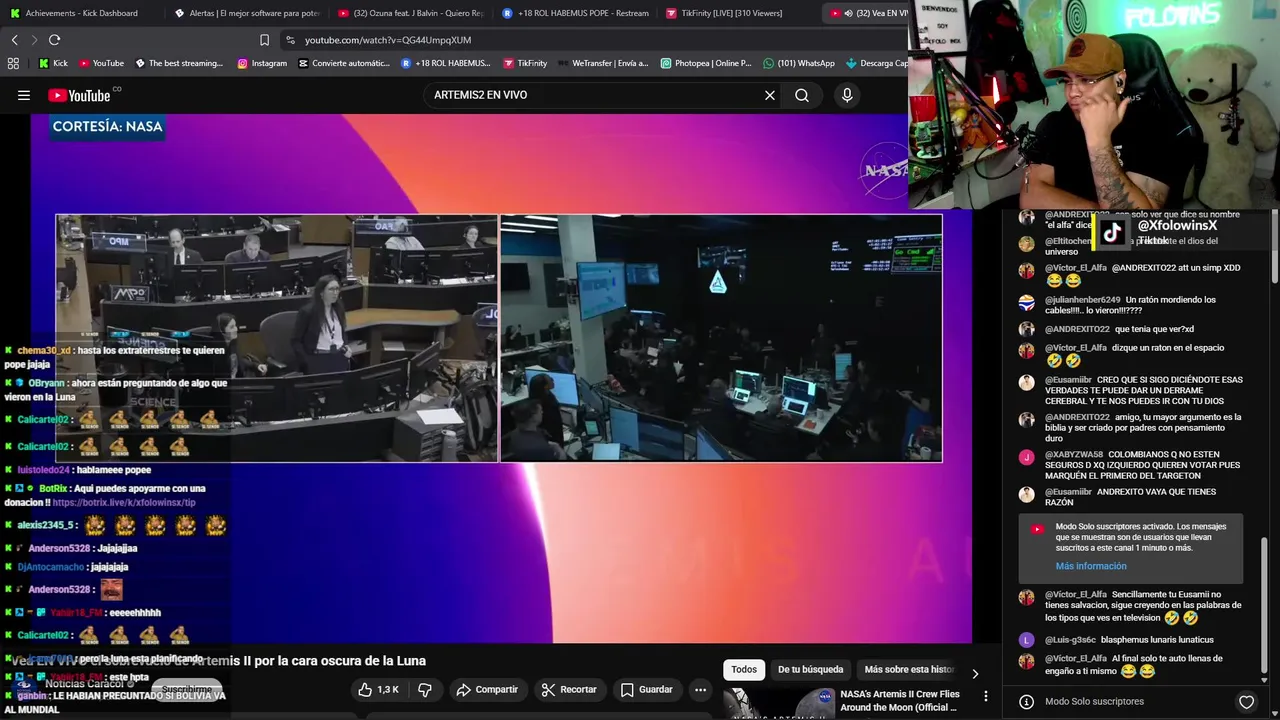Open the browser apps grid icon
The height and width of the screenshot is (720, 1280).
(x=13, y=63)
